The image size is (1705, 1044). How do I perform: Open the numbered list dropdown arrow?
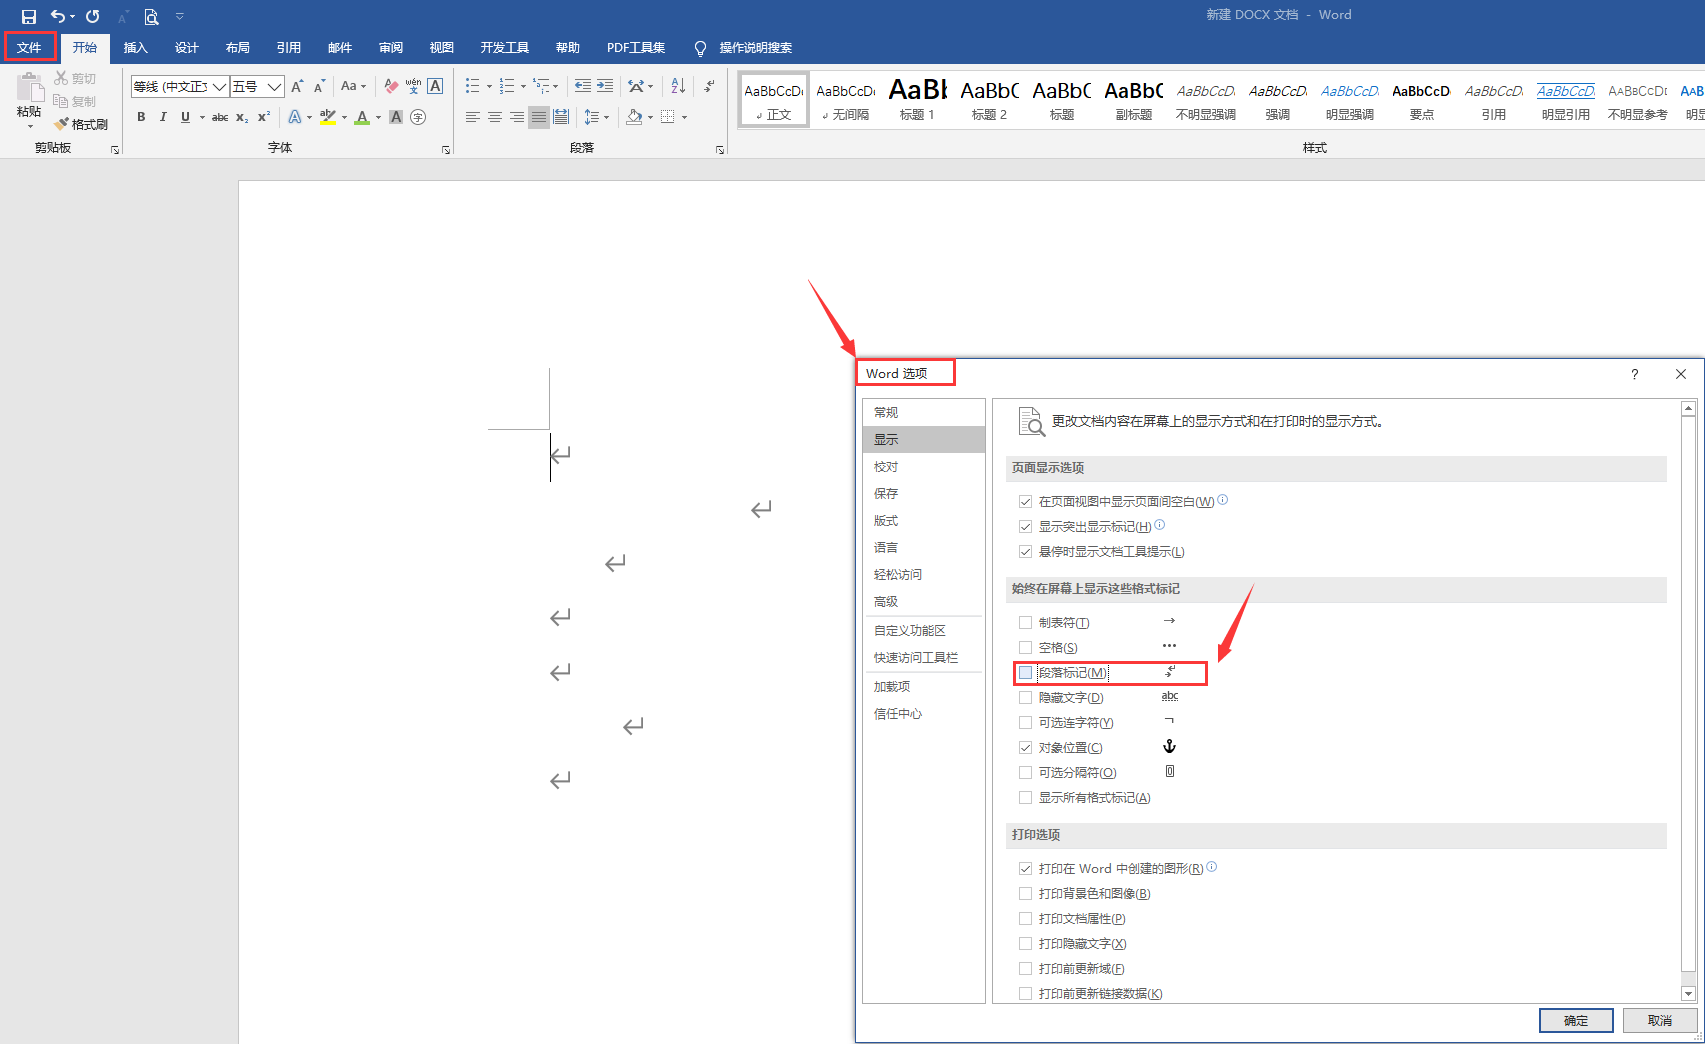(x=523, y=87)
